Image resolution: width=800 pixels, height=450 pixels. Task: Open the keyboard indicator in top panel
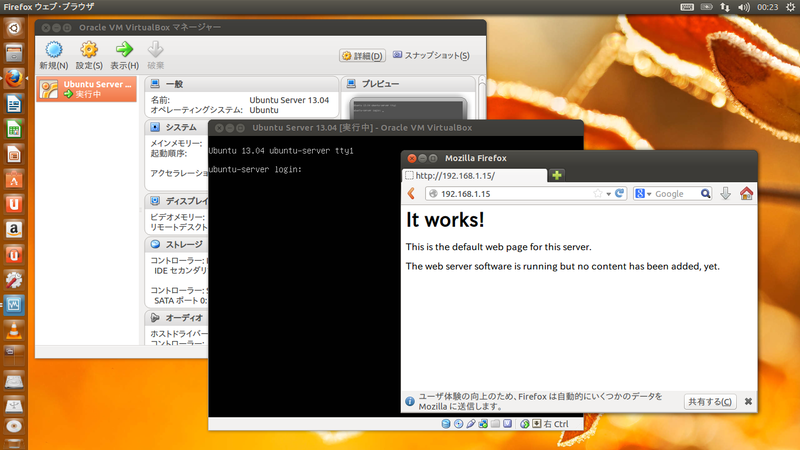(687, 7)
